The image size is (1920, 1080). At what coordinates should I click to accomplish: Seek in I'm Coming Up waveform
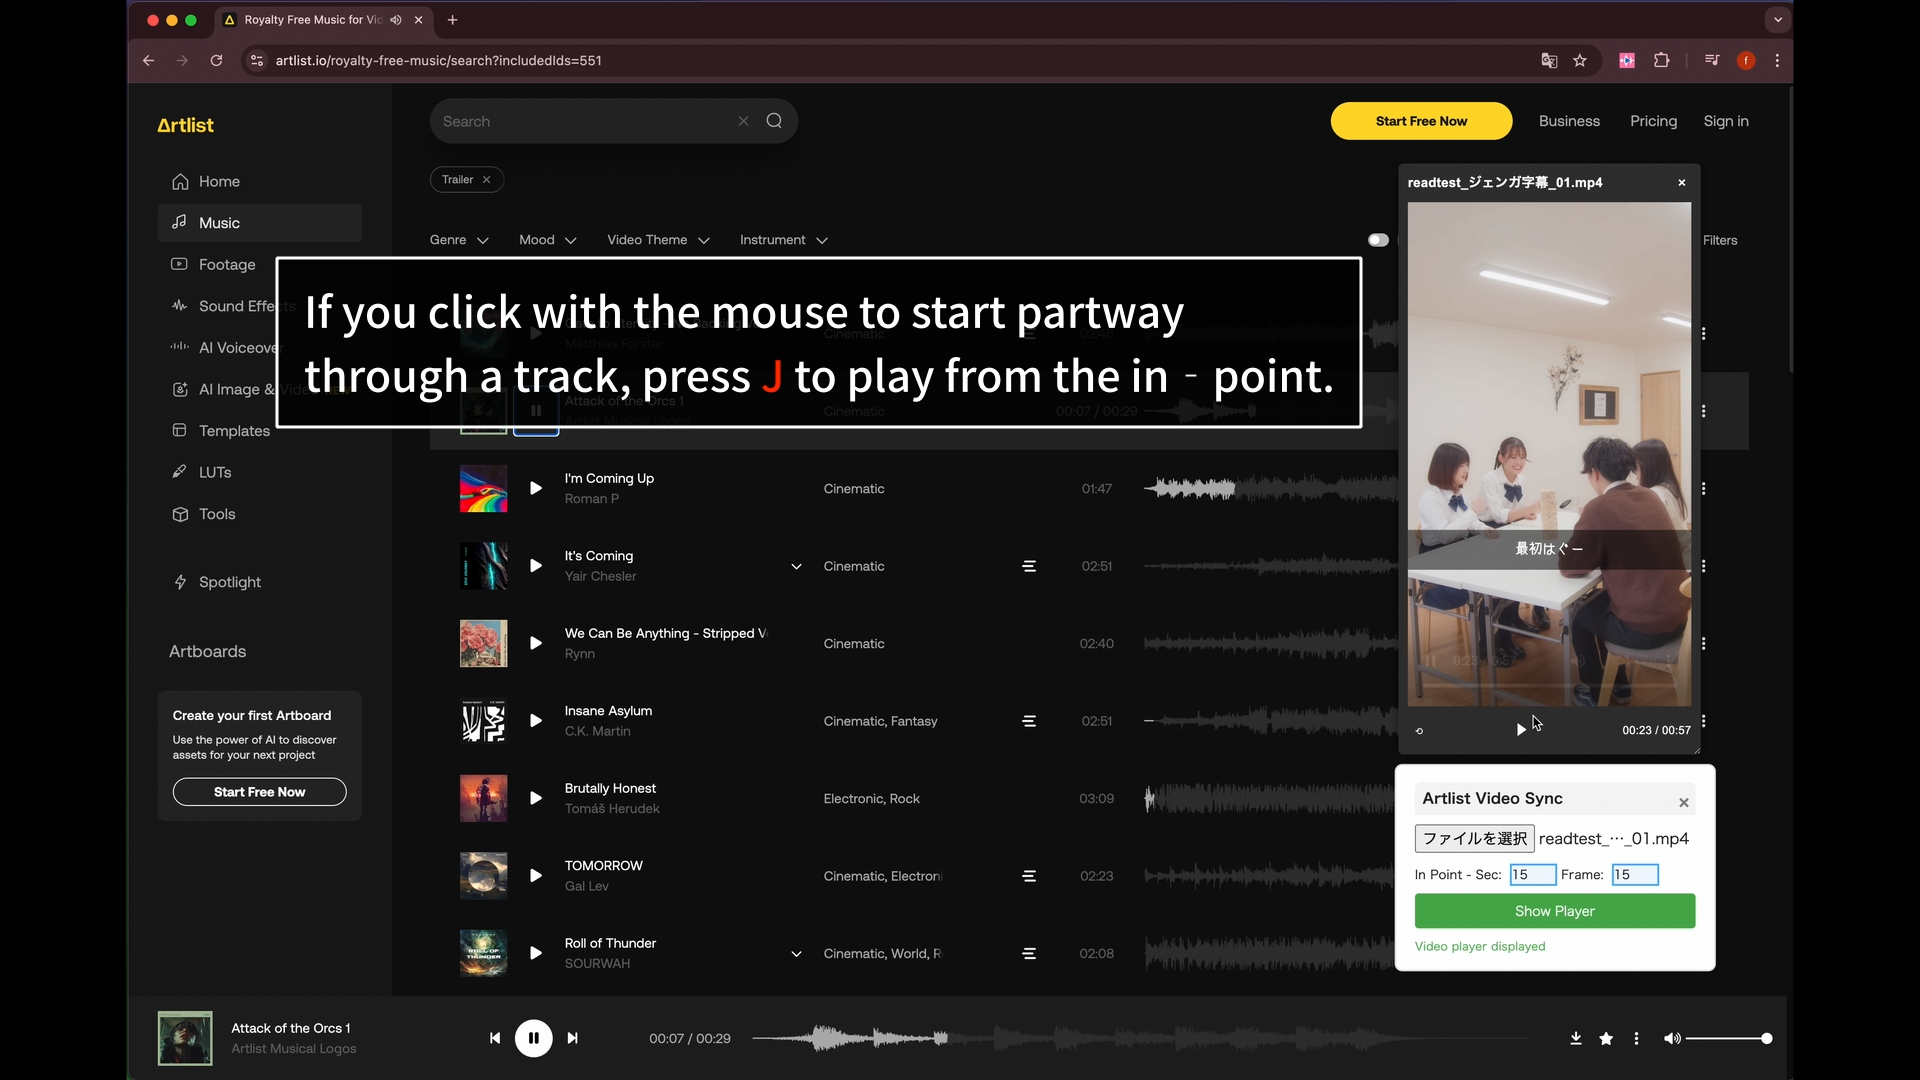[x=1270, y=488]
